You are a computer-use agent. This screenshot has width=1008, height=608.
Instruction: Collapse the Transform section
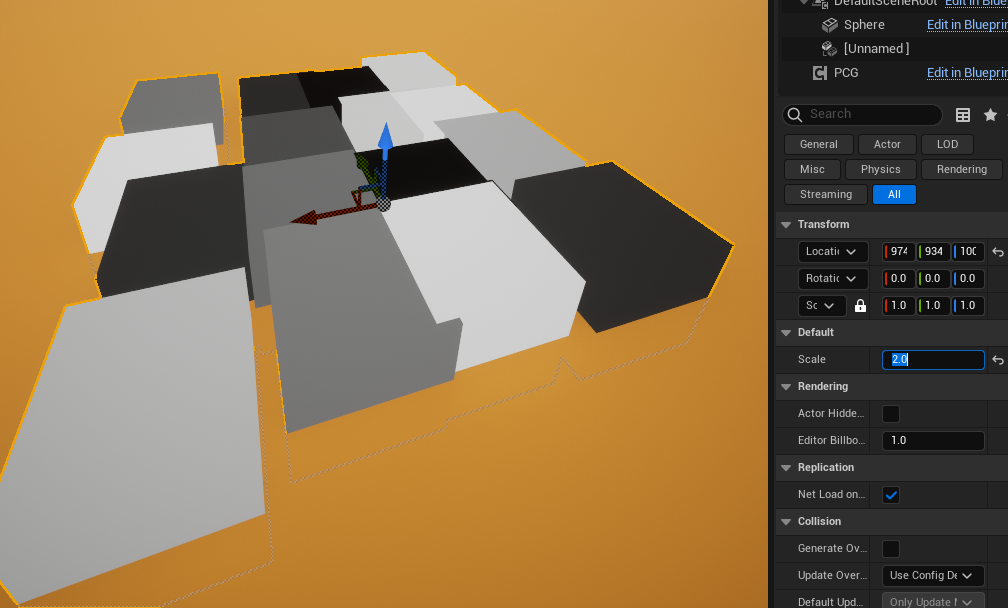tap(786, 225)
